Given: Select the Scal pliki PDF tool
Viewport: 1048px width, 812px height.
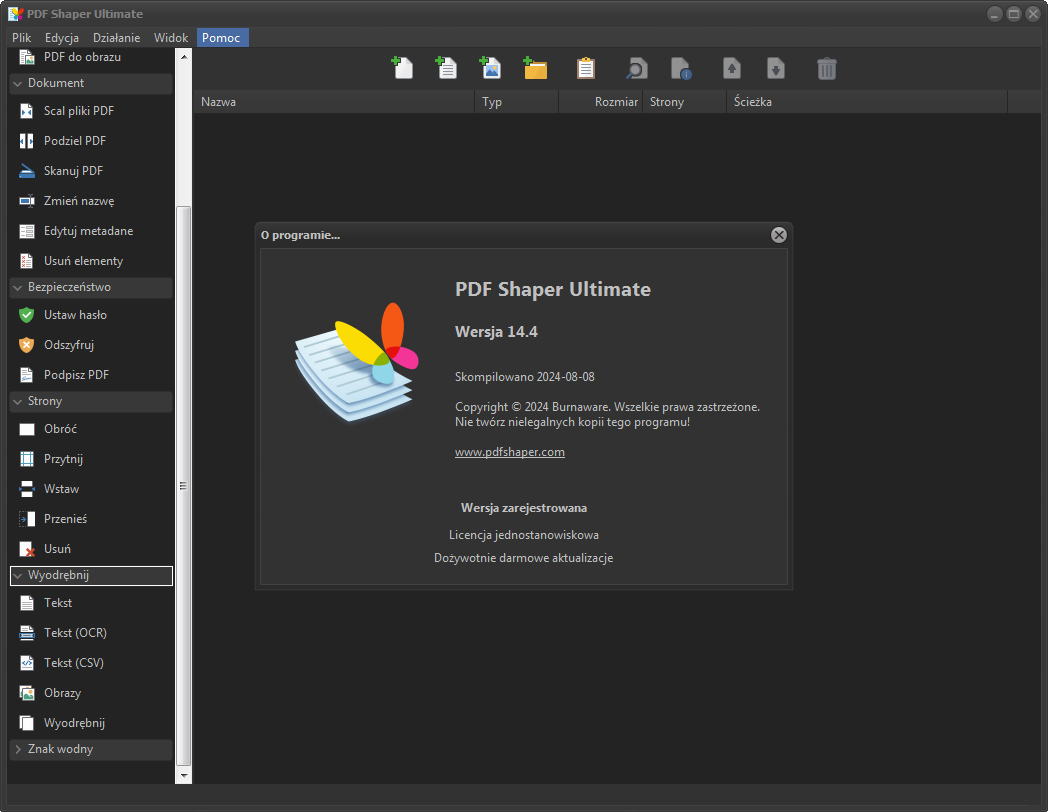Looking at the screenshot, I should (92, 111).
